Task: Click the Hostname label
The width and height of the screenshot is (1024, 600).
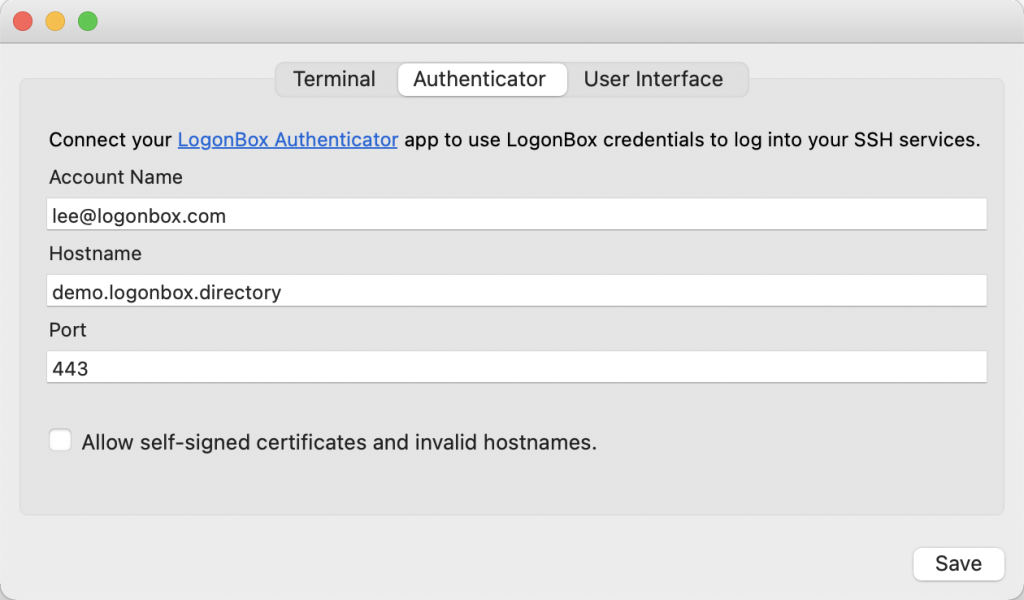Action: tap(94, 253)
